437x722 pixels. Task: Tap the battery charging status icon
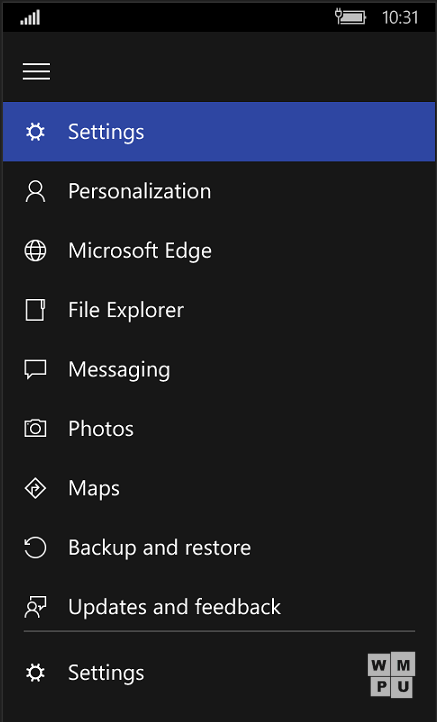click(350, 17)
